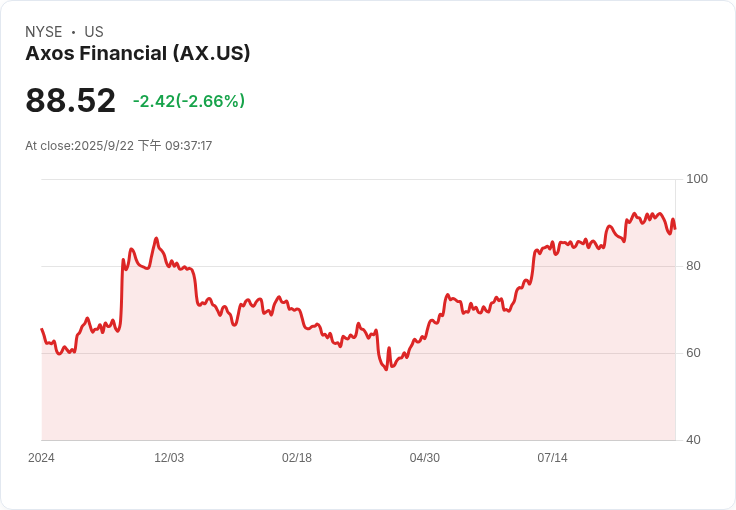Select the 88.52 current price
This screenshot has width=736, height=510.
70,101
